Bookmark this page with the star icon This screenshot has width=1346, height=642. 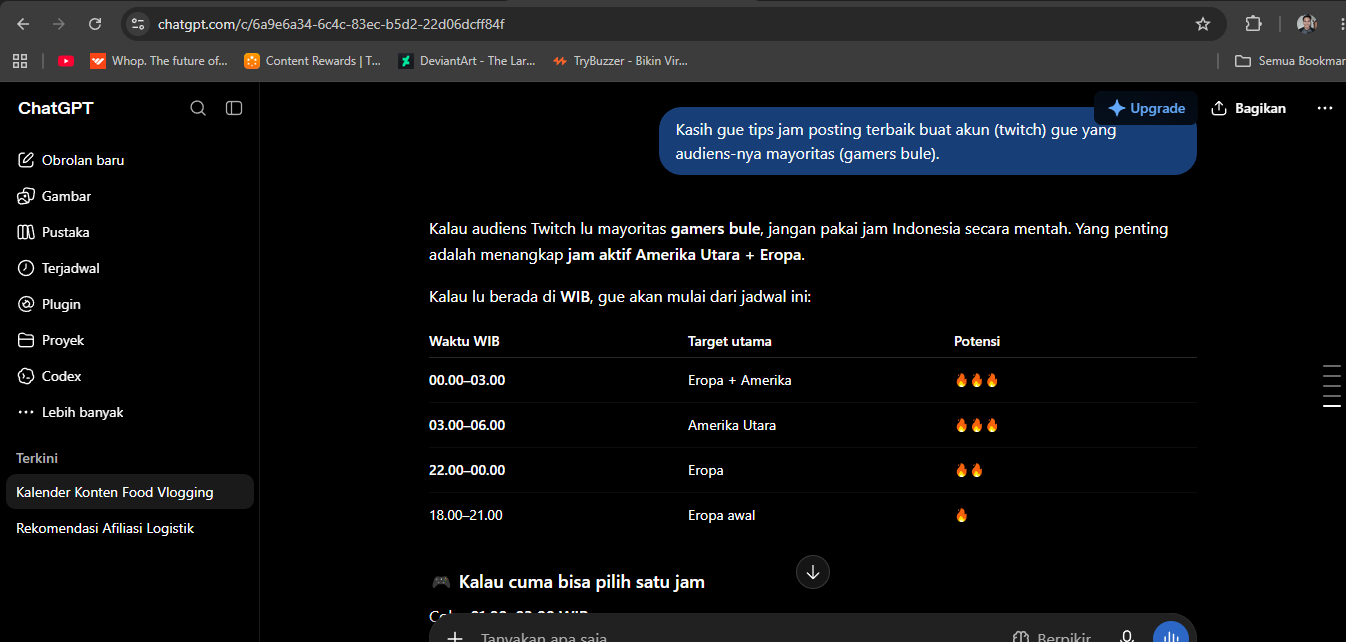[x=1203, y=24]
